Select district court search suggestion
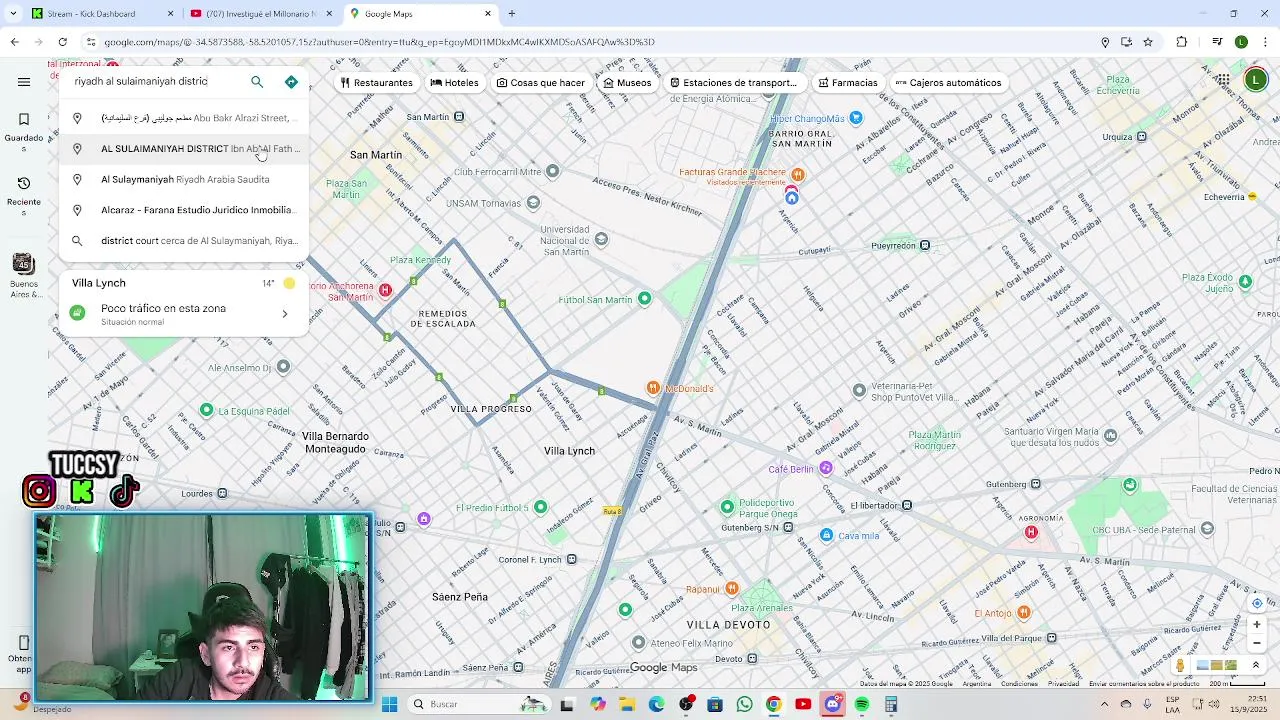 coord(185,241)
